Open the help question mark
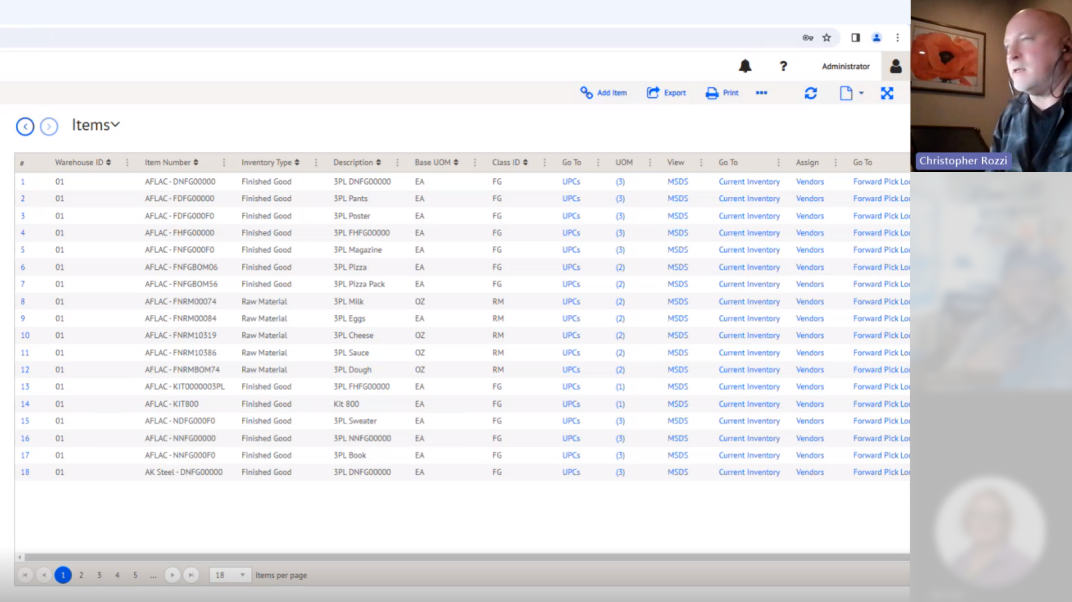Image resolution: width=1072 pixels, height=602 pixels. tap(783, 66)
